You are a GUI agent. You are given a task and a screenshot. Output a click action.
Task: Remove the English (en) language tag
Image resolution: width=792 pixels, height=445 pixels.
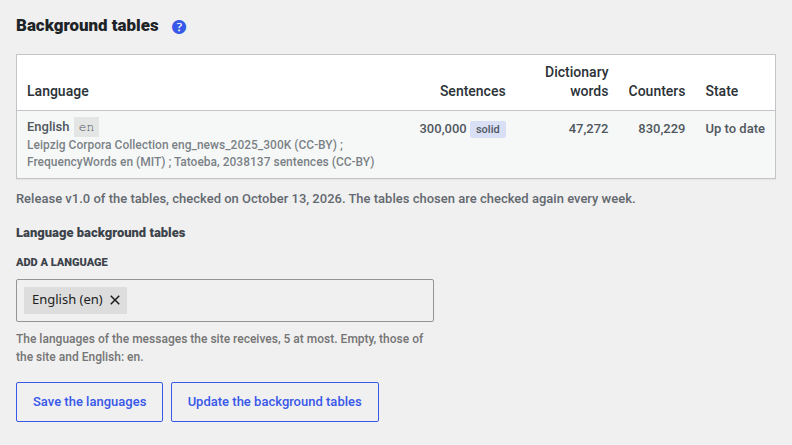coord(115,300)
